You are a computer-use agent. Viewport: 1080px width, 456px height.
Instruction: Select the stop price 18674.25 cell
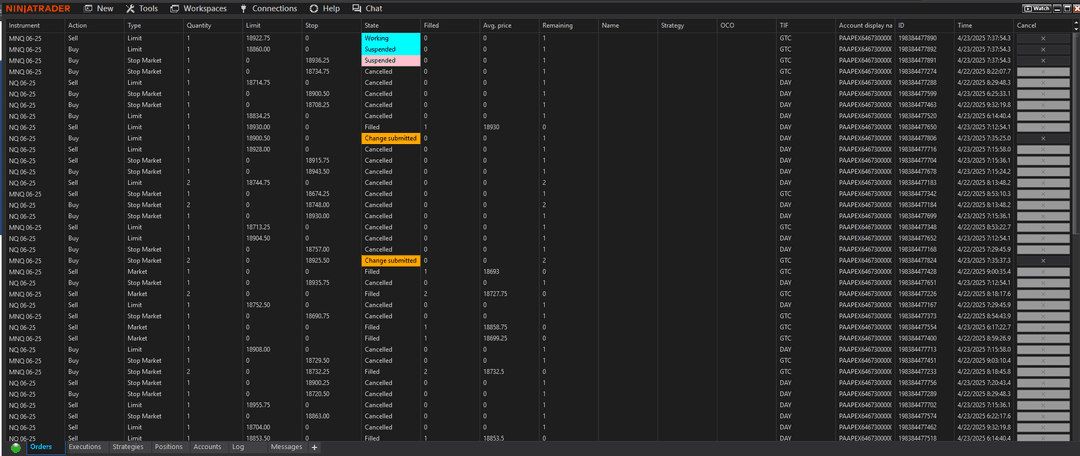(x=331, y=194)
